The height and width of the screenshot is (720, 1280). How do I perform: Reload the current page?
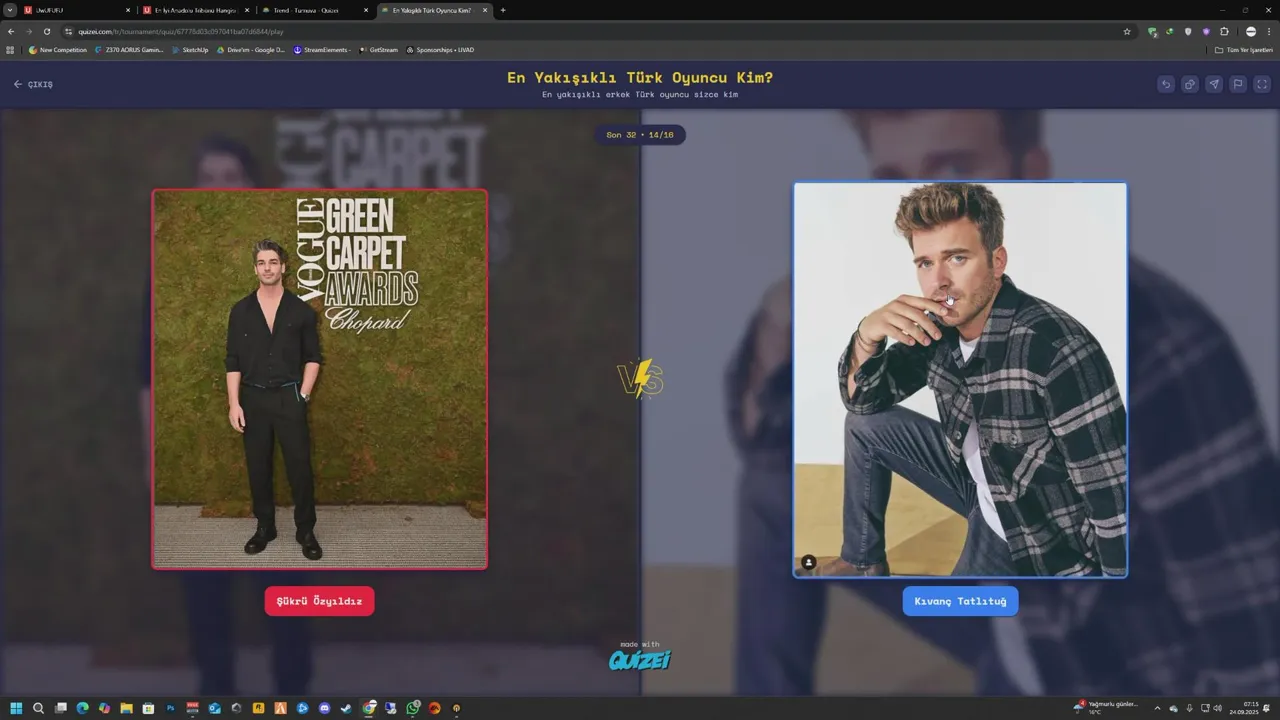46,31
